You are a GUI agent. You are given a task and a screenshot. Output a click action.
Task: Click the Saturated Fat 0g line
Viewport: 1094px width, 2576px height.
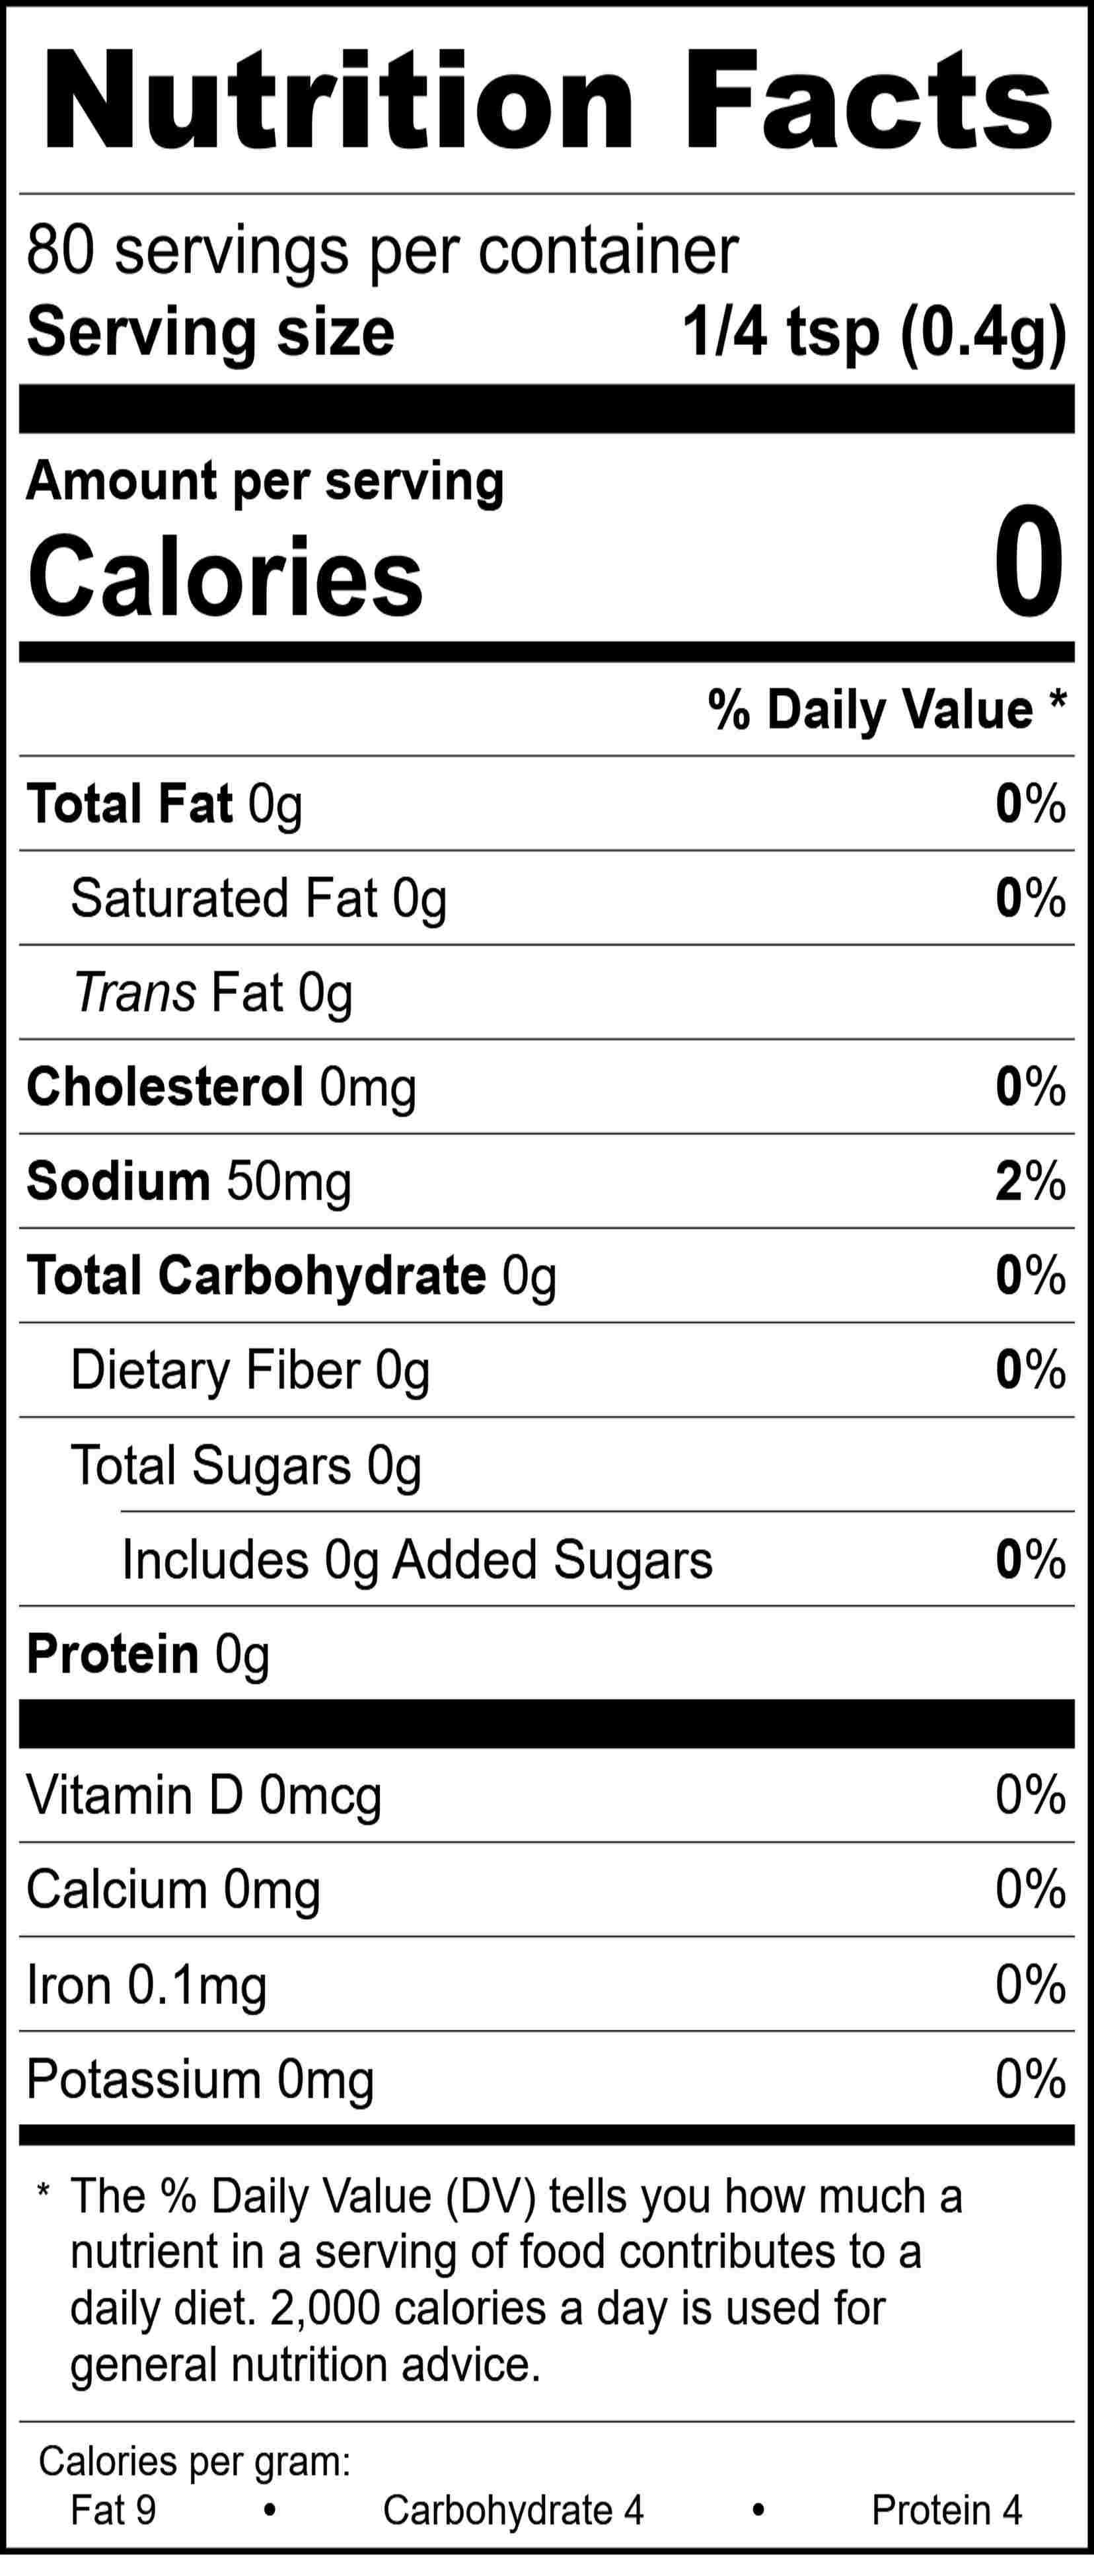tap(258, 899)
